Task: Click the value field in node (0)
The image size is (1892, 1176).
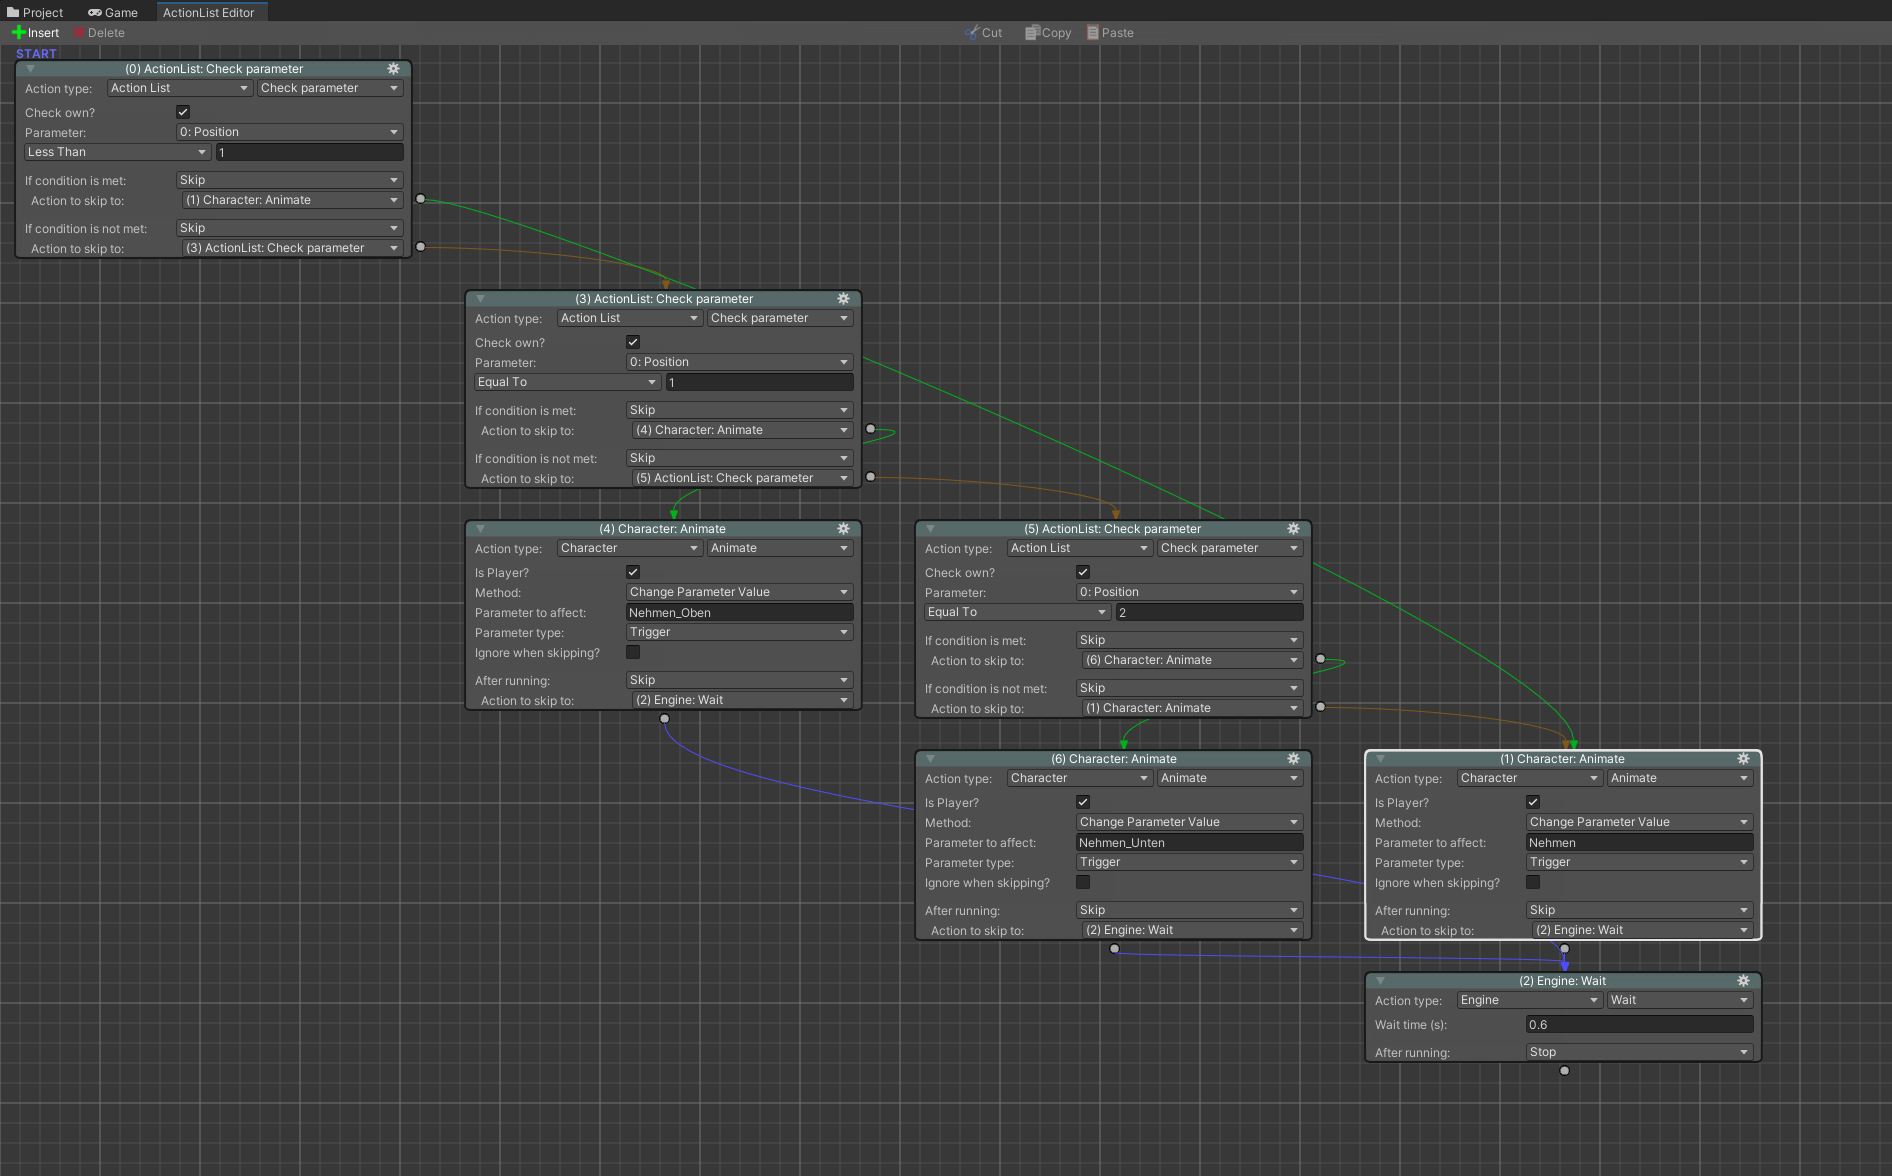Action: click(310, 152)
